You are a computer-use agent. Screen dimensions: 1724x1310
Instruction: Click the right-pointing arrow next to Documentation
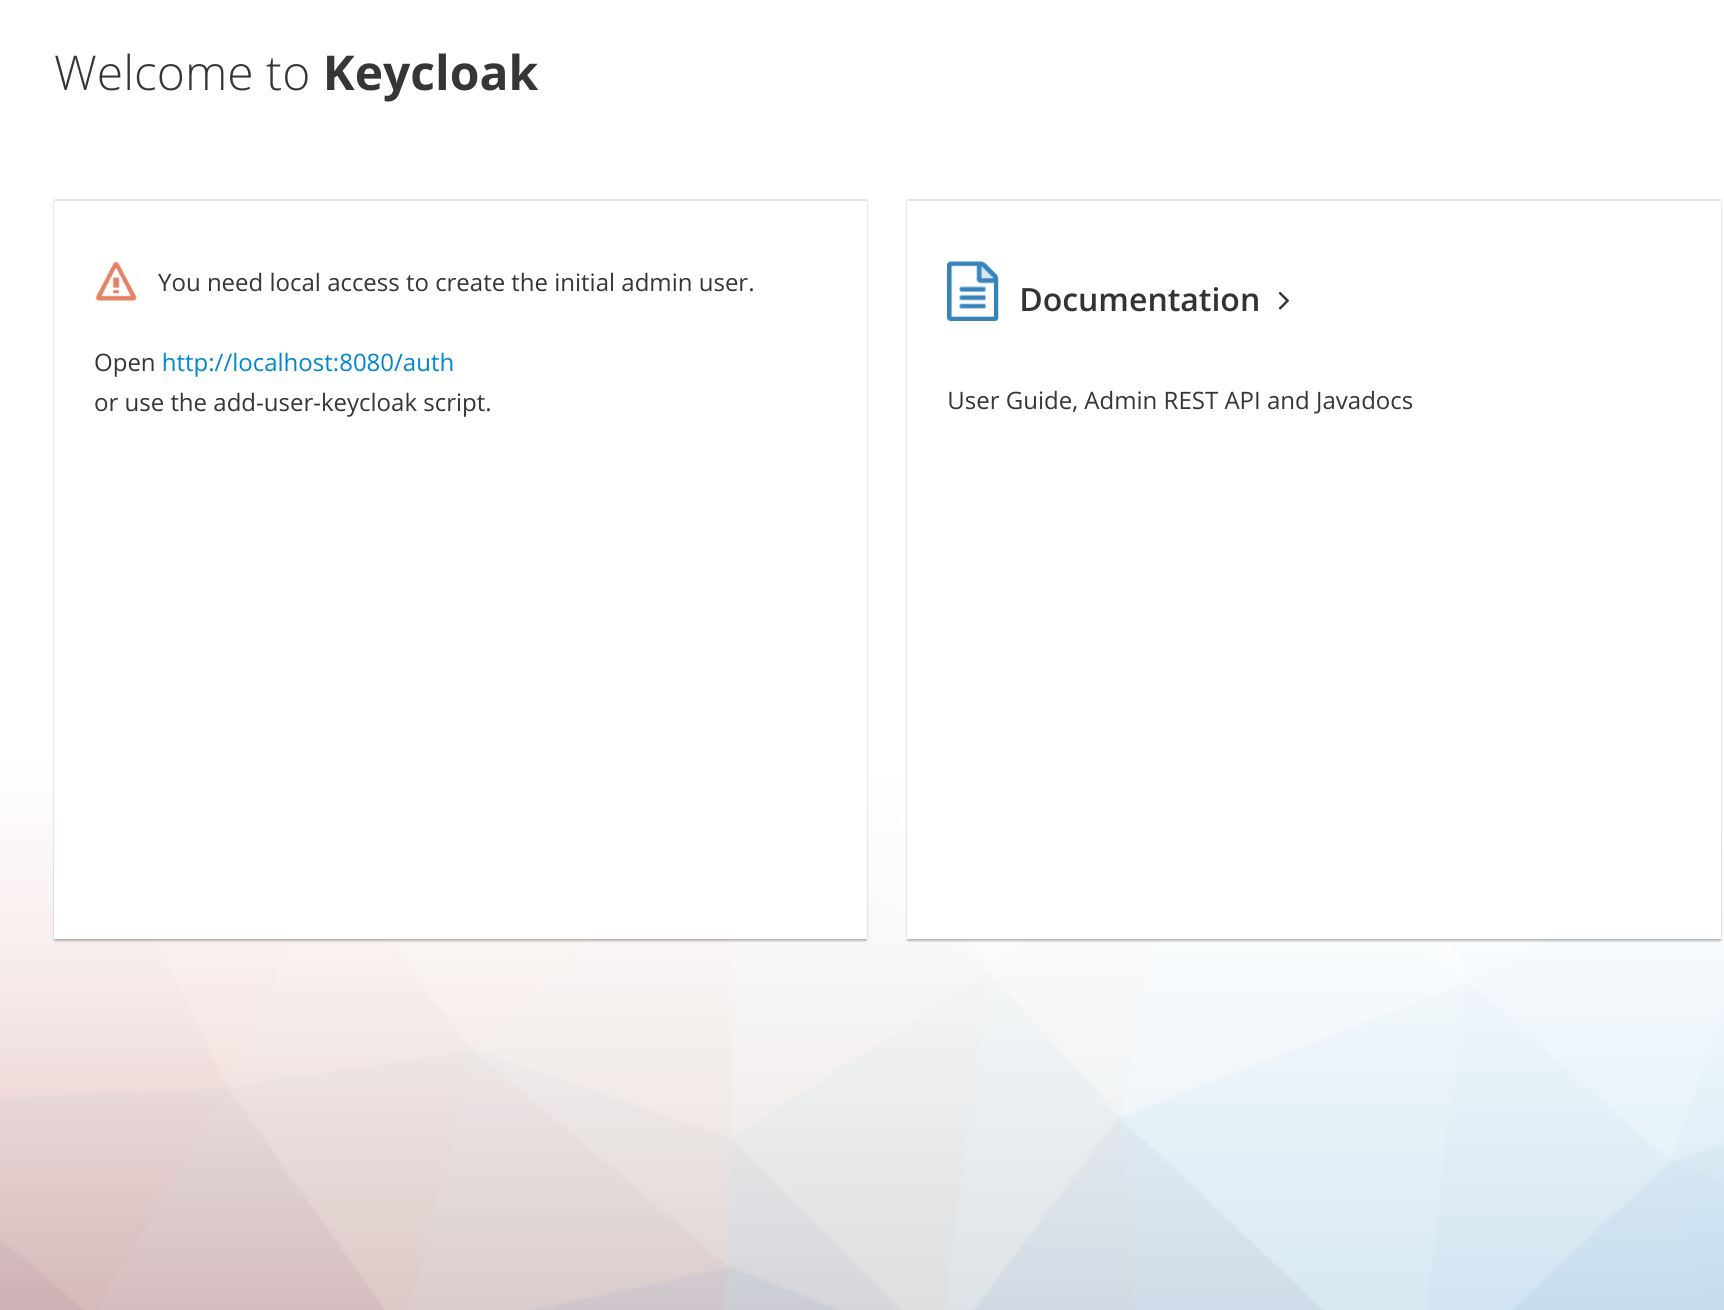coord(1285,300)
